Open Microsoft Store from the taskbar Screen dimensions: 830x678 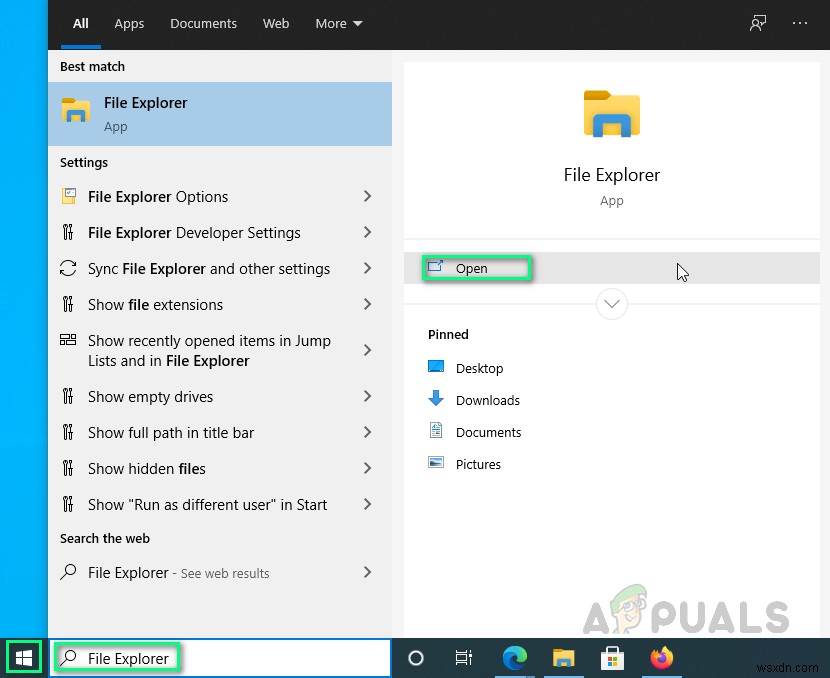612,658
